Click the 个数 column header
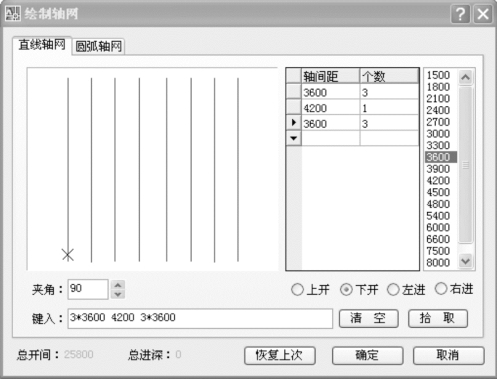This screenshot has width=497, height=379. 389,76
